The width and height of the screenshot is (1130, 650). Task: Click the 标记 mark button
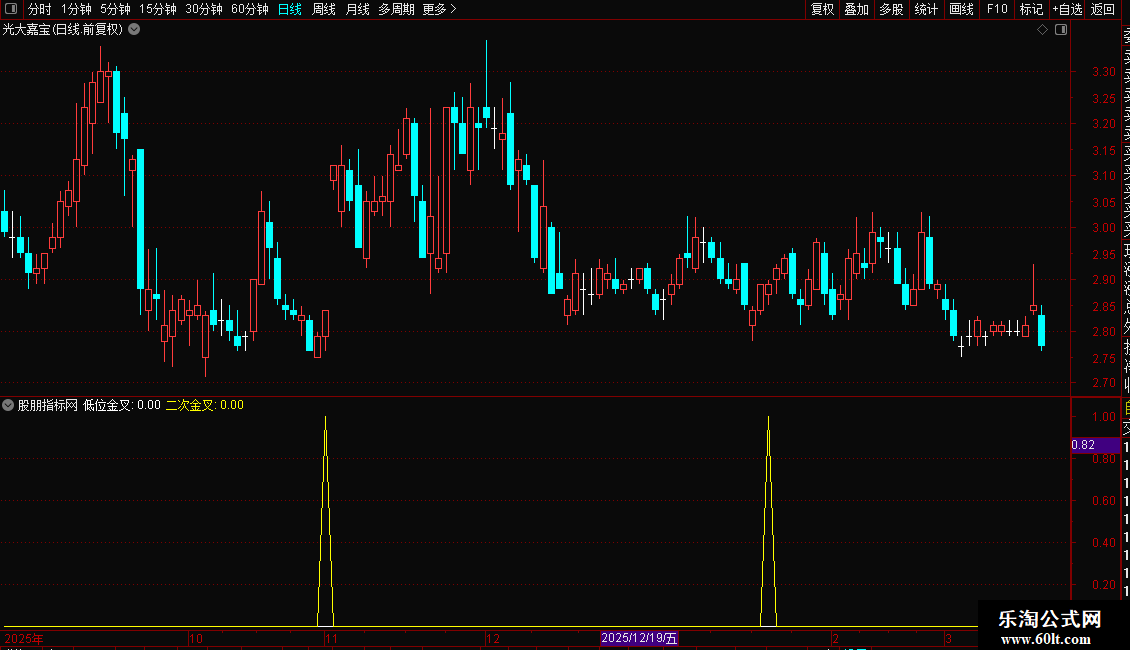click(x=1031, y=9)
